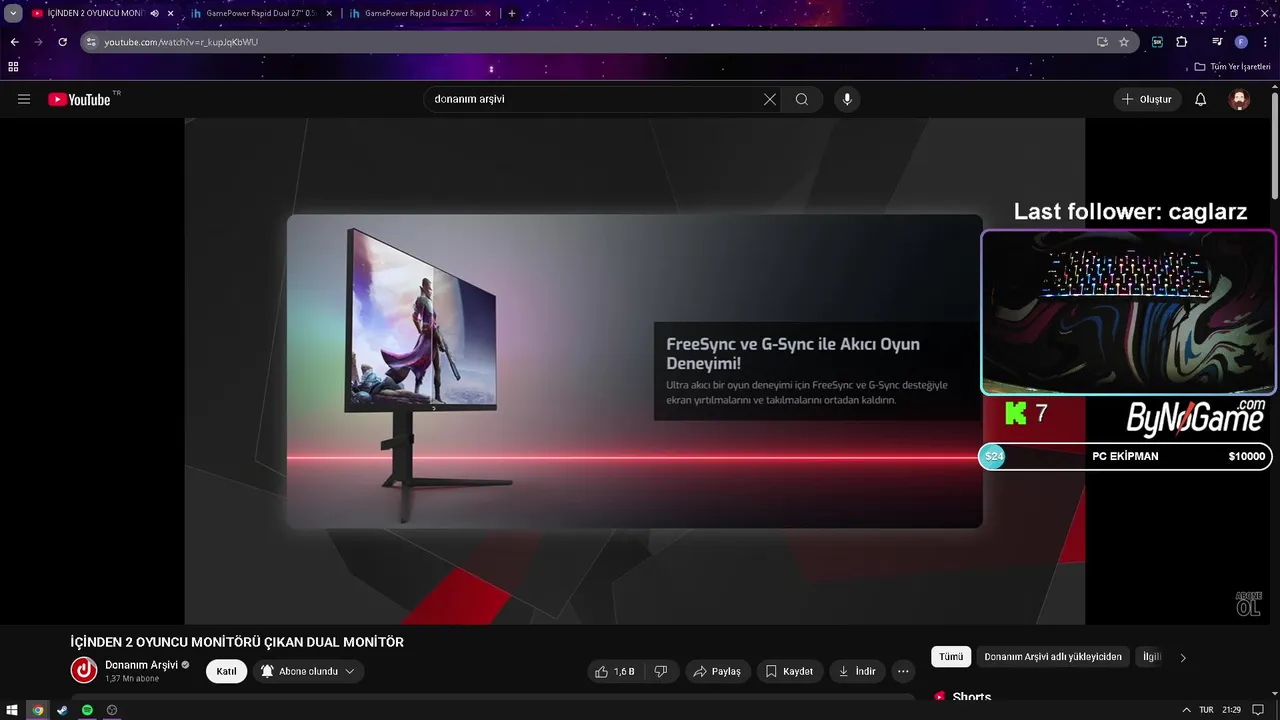Open a new browser tab
The image size is (1280, 720).
pyautogui.click(x=512, y=14)
